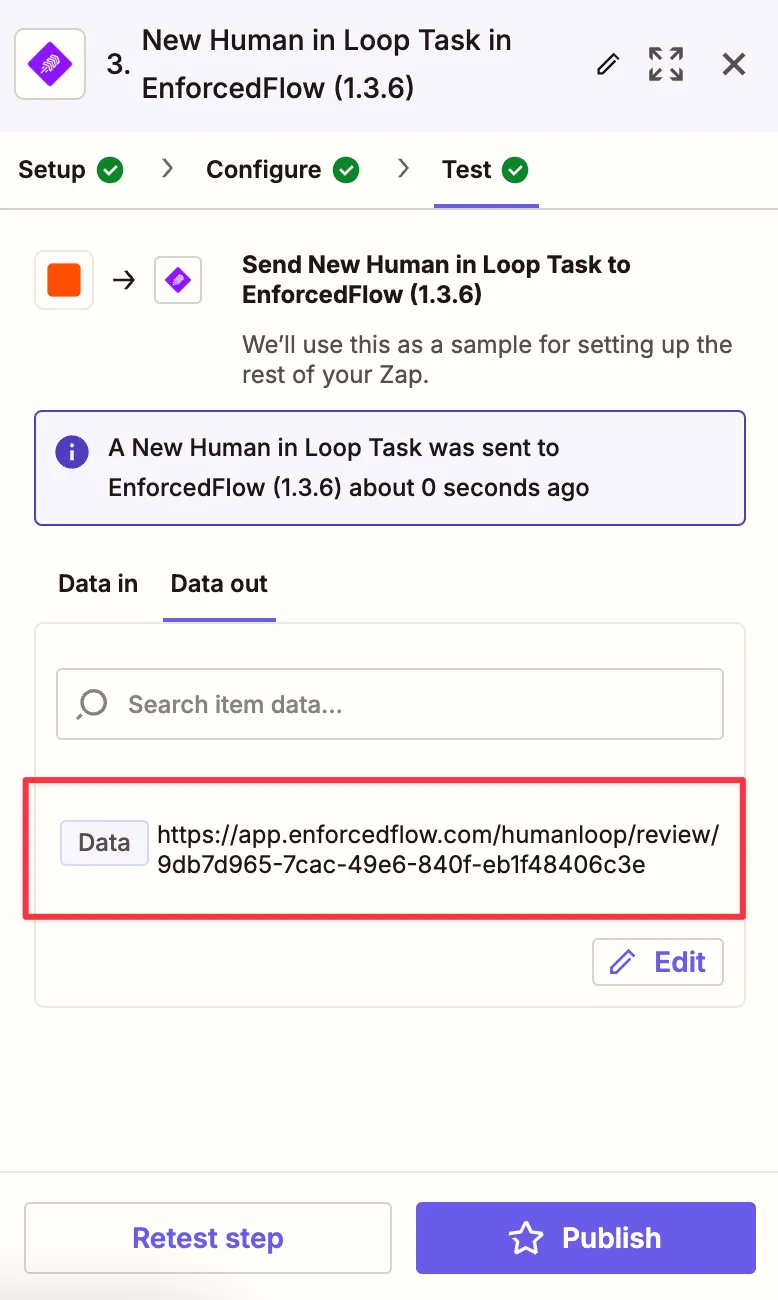Click the chevron between Configure and Test
Image resolution: width=778 pixels, height=1300 pixels.
(x=403, y=169)
